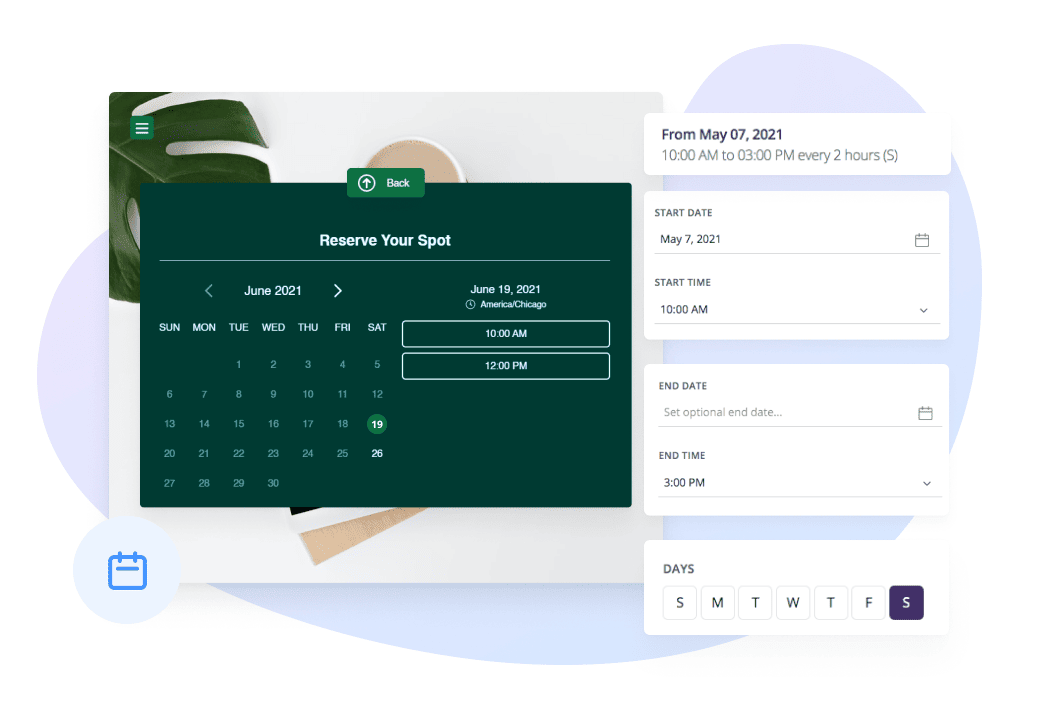
Task: Click the previous month arrow
Action: point(209,291)
